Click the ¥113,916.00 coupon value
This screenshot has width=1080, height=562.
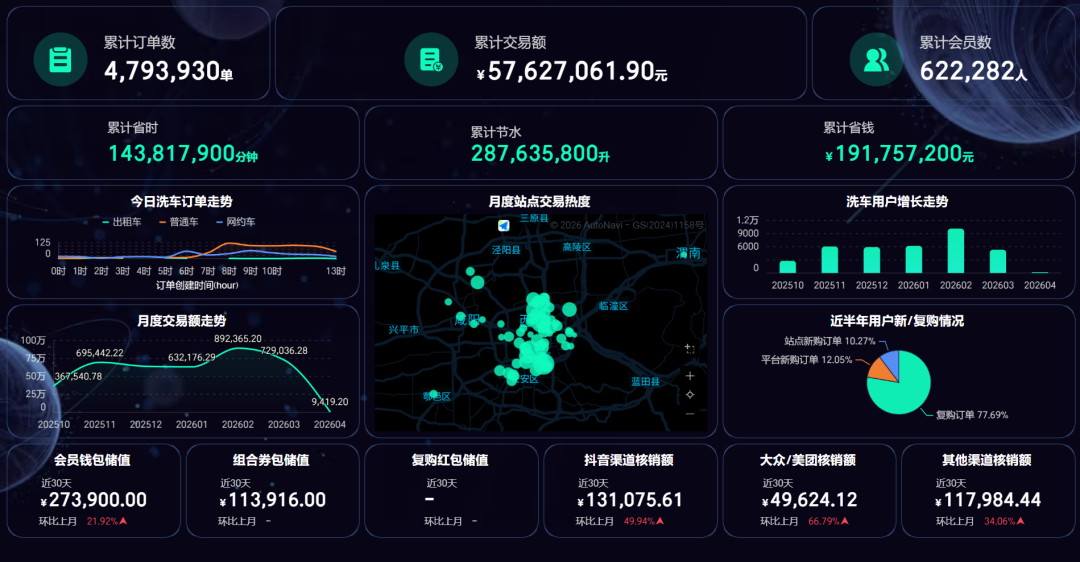coord(273,499)
